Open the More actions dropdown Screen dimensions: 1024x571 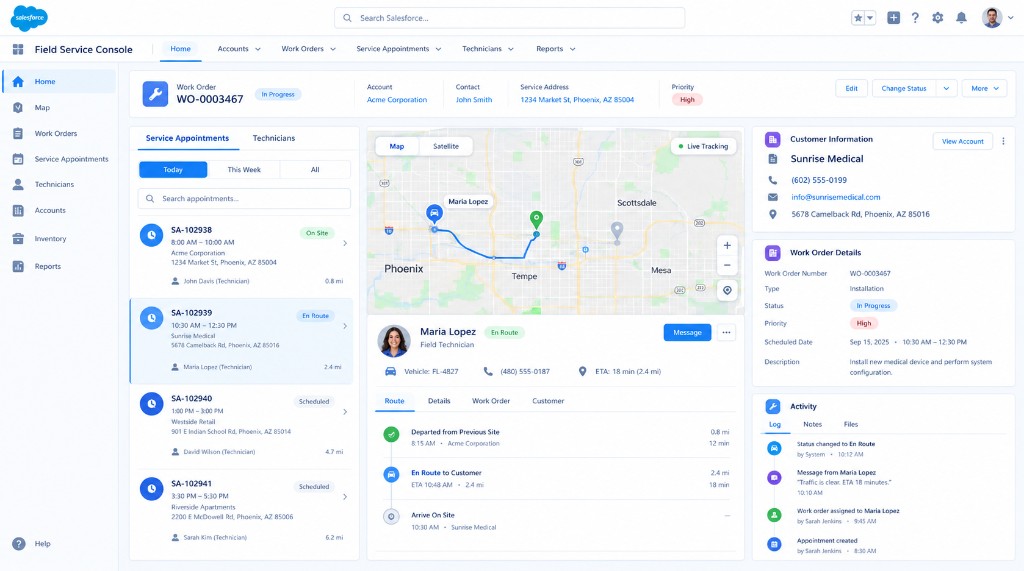click(984, 88)
